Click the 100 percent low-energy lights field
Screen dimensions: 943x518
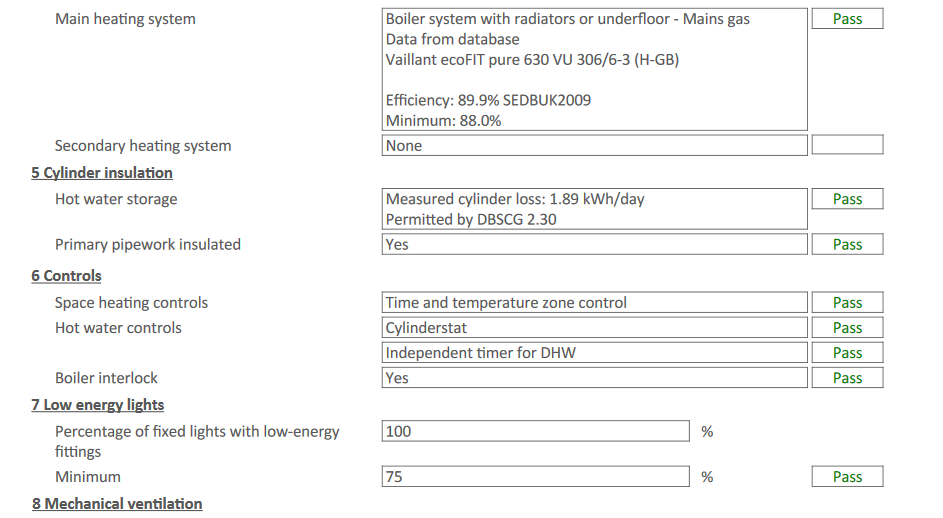535,431
